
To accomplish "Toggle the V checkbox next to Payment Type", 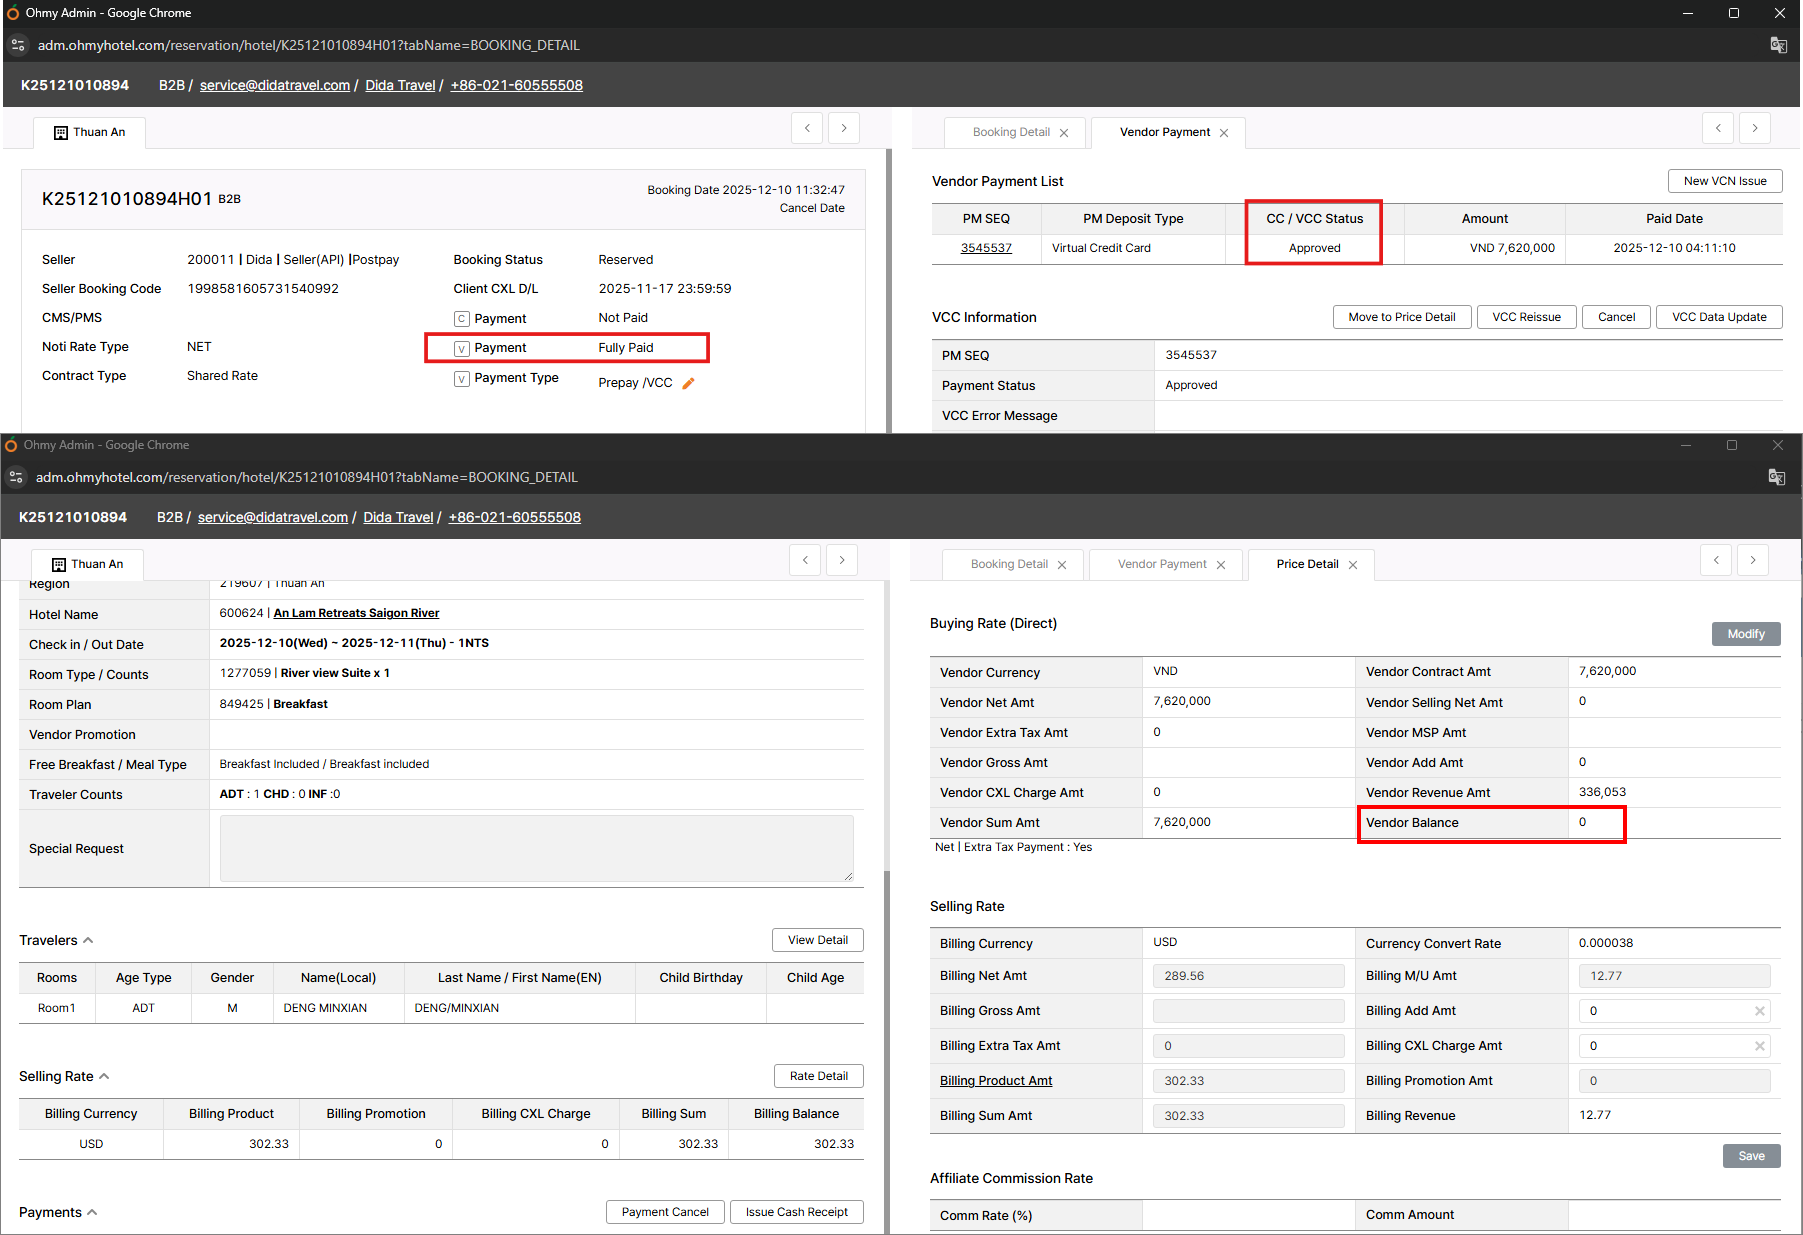I will pos(462,379).
